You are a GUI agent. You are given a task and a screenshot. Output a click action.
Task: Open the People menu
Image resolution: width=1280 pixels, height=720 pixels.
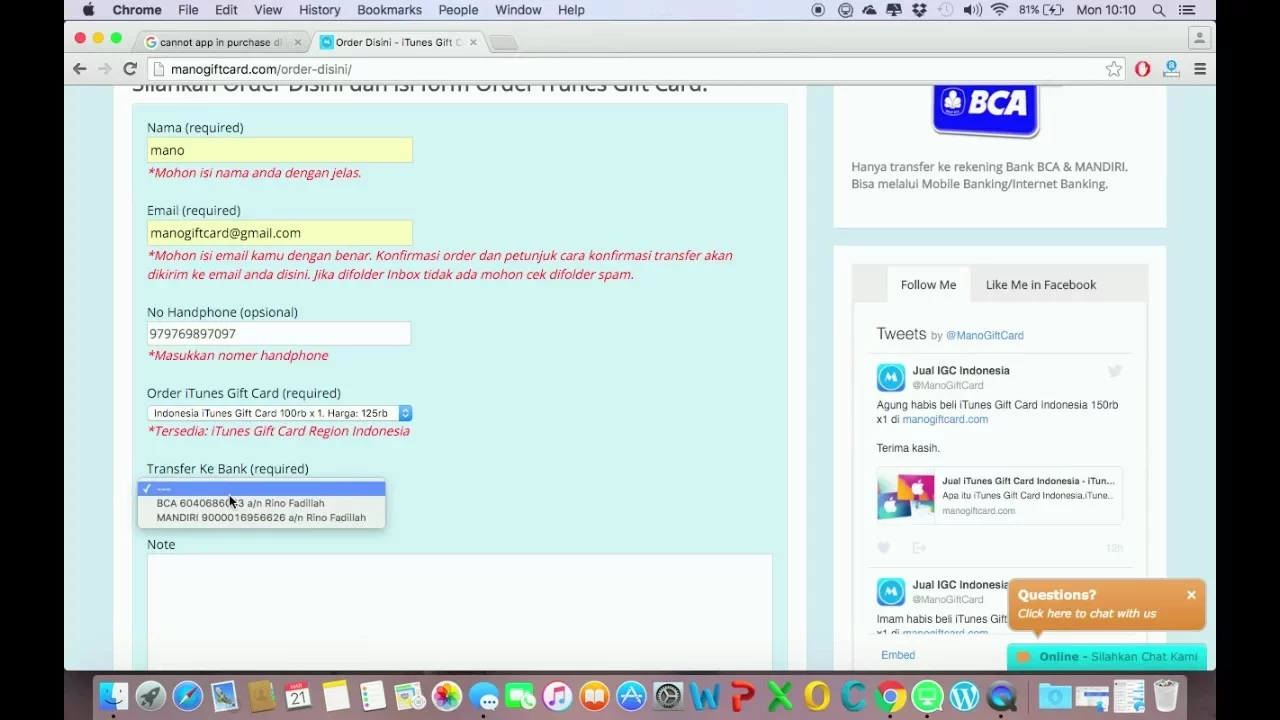coord(458,10)
